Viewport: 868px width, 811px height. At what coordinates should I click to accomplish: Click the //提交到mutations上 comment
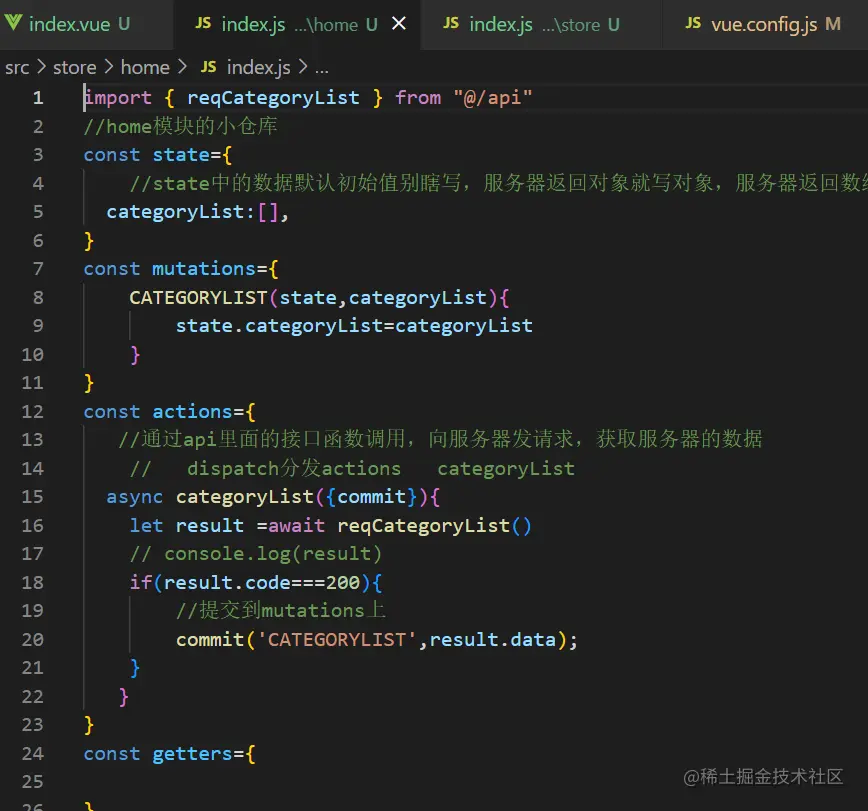[x=281, y=611]
